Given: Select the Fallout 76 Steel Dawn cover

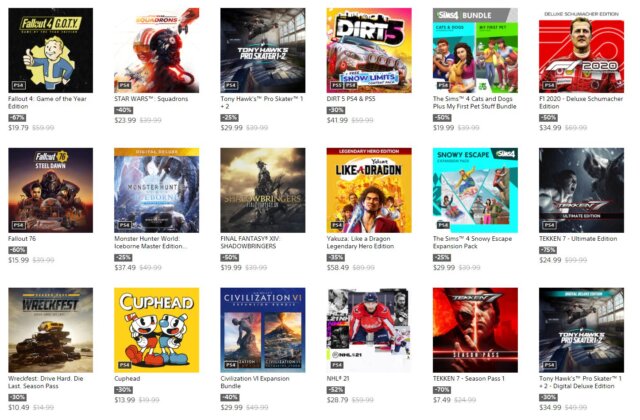Looking at the screenshot, I should click(x=51, y=190).
